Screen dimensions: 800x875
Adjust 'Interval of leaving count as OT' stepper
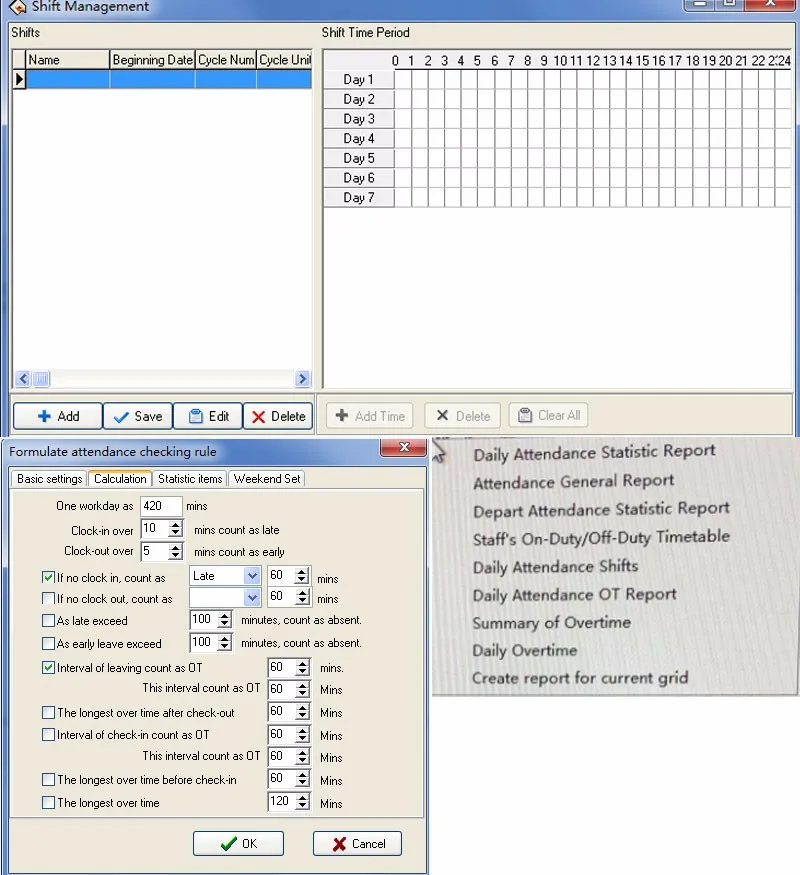click(x=302, y=667)
